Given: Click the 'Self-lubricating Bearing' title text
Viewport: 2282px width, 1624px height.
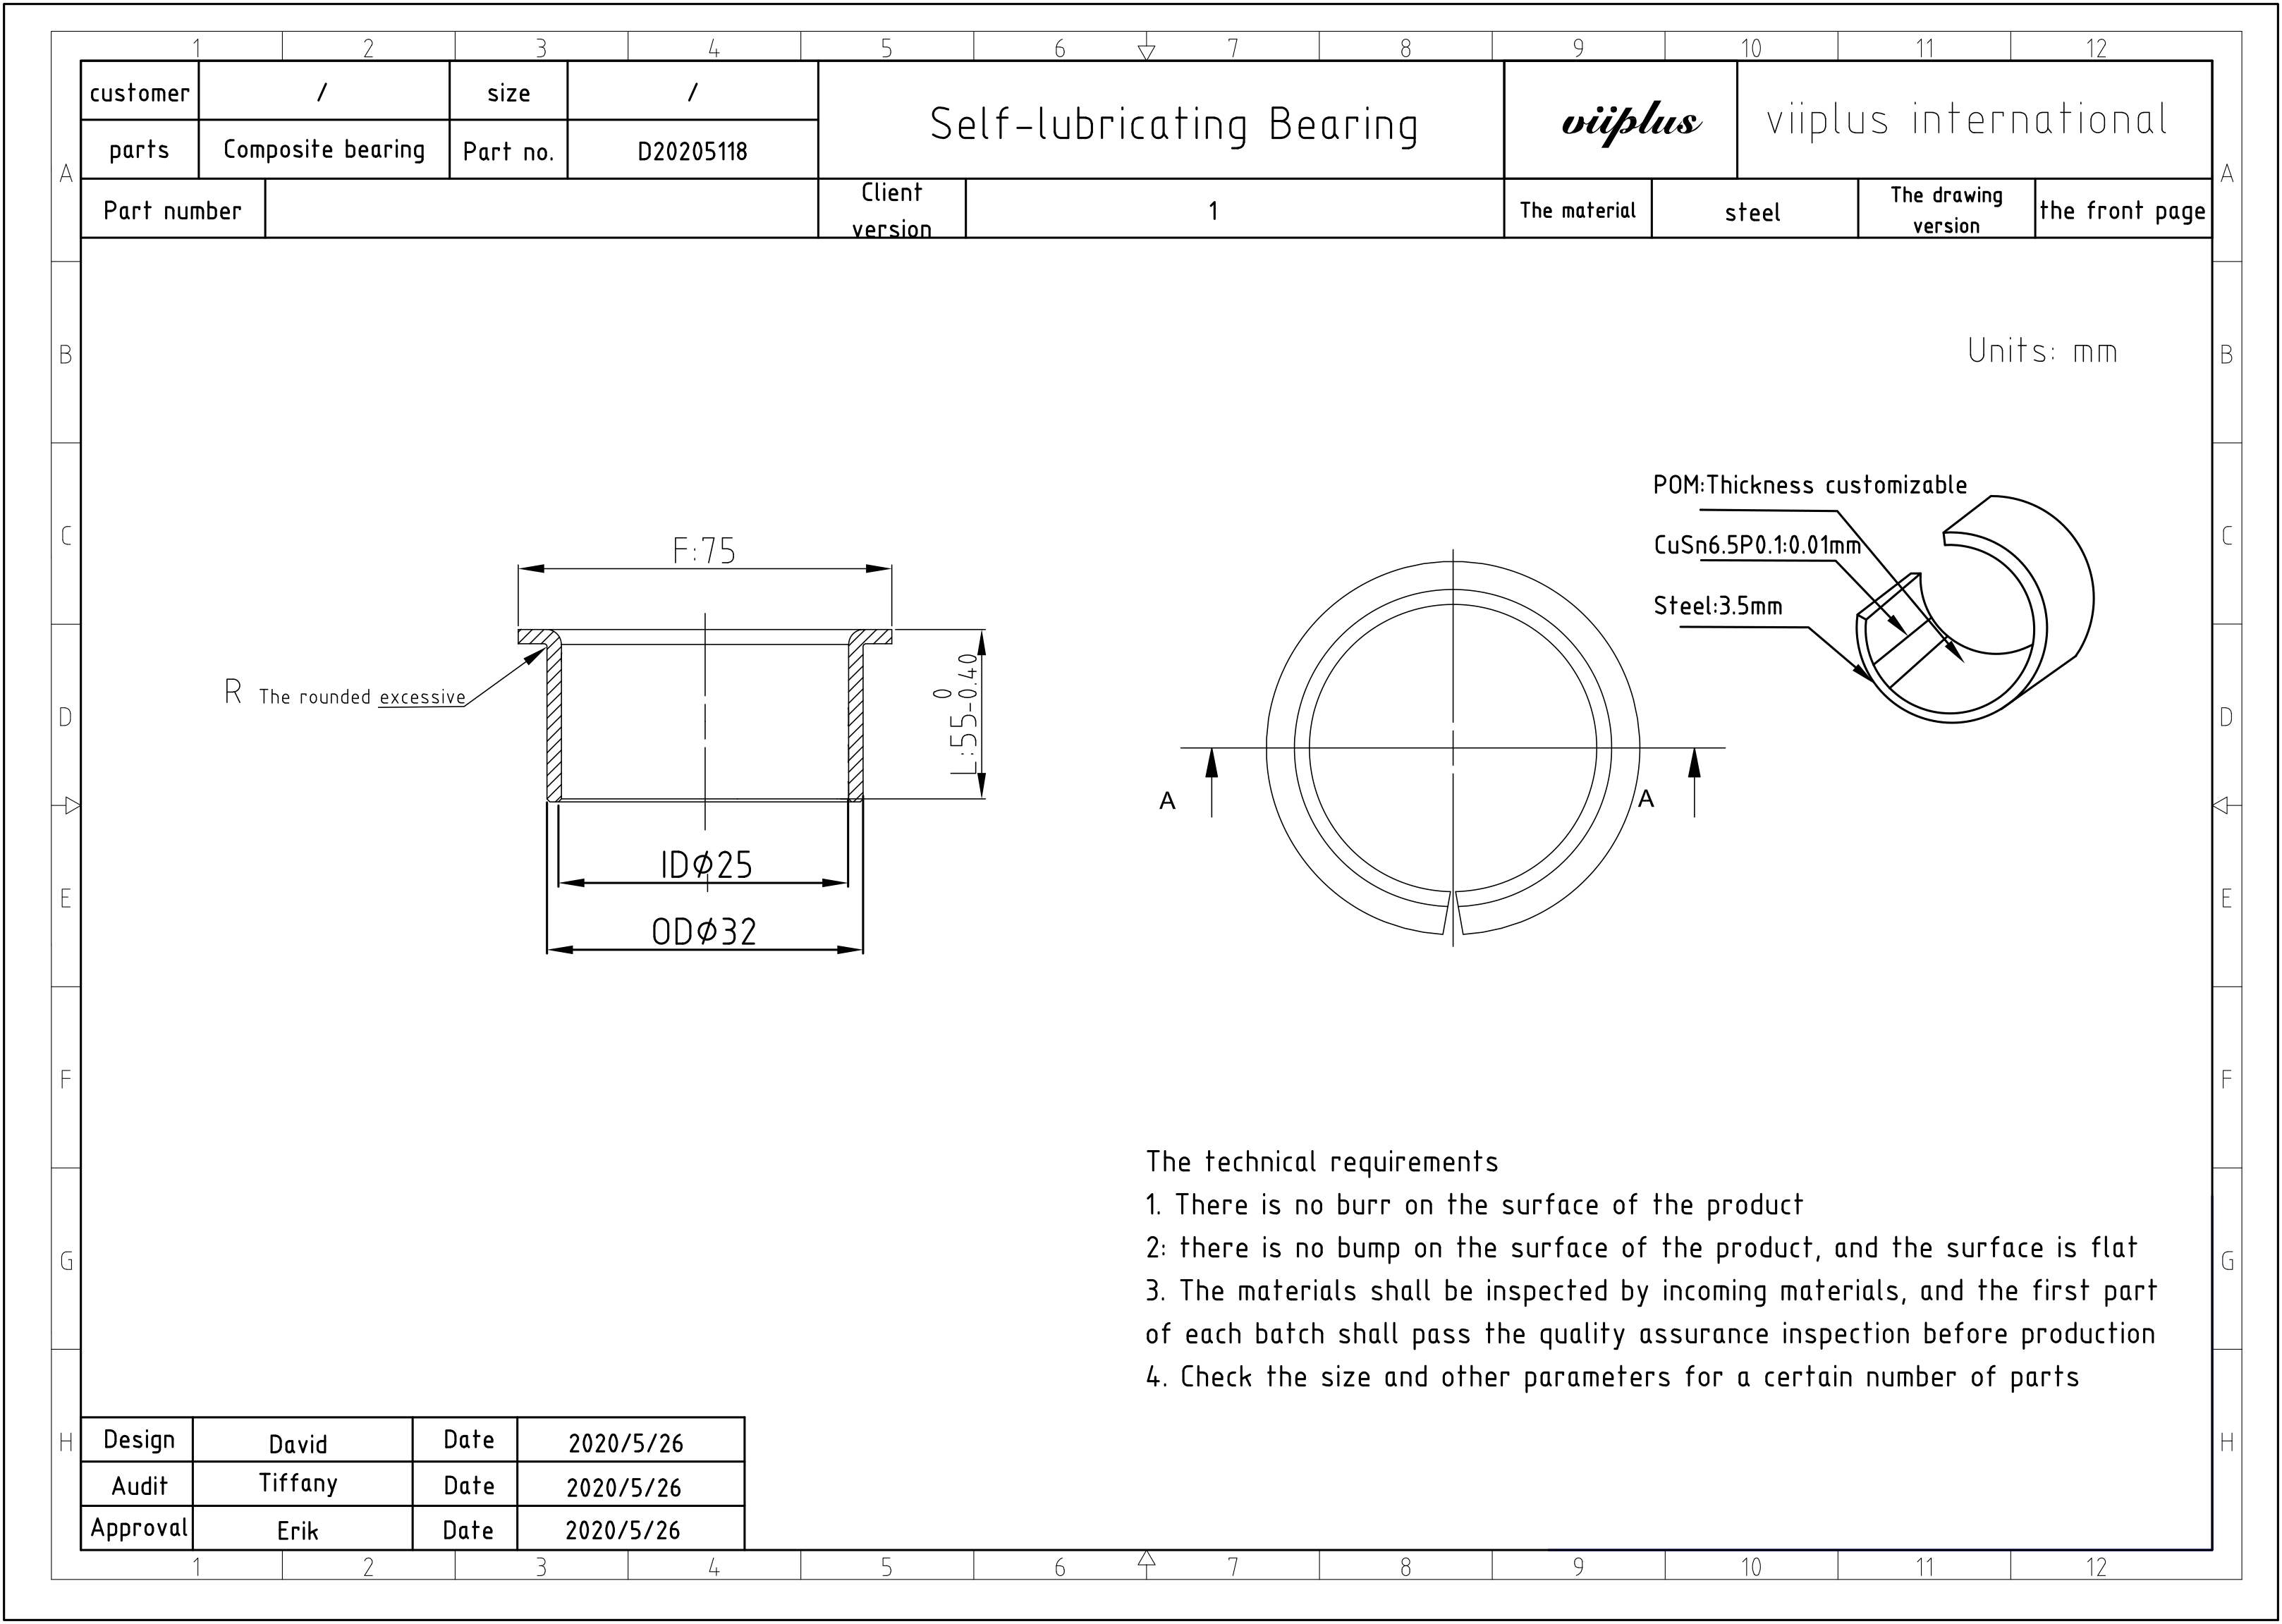Looking at the screenshot, I should pos(1174,125).
